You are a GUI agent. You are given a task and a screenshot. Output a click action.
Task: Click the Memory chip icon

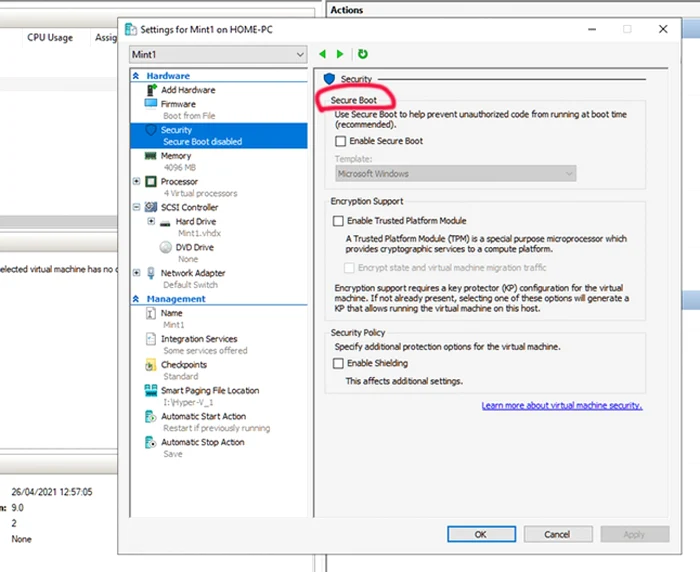click(150, 156)
